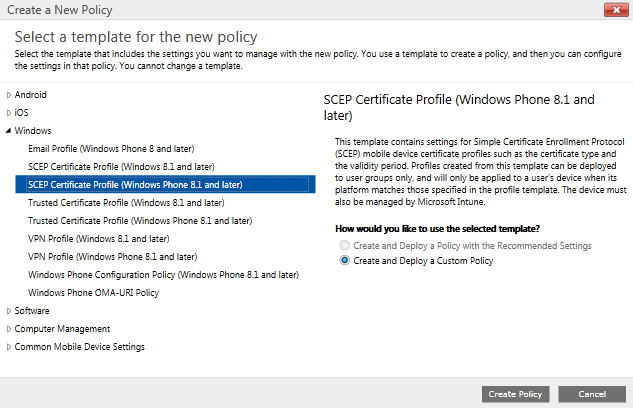Choose Create and Deploy with Recommended Settings
Screen dimensions: 633x408
point(346,245)
